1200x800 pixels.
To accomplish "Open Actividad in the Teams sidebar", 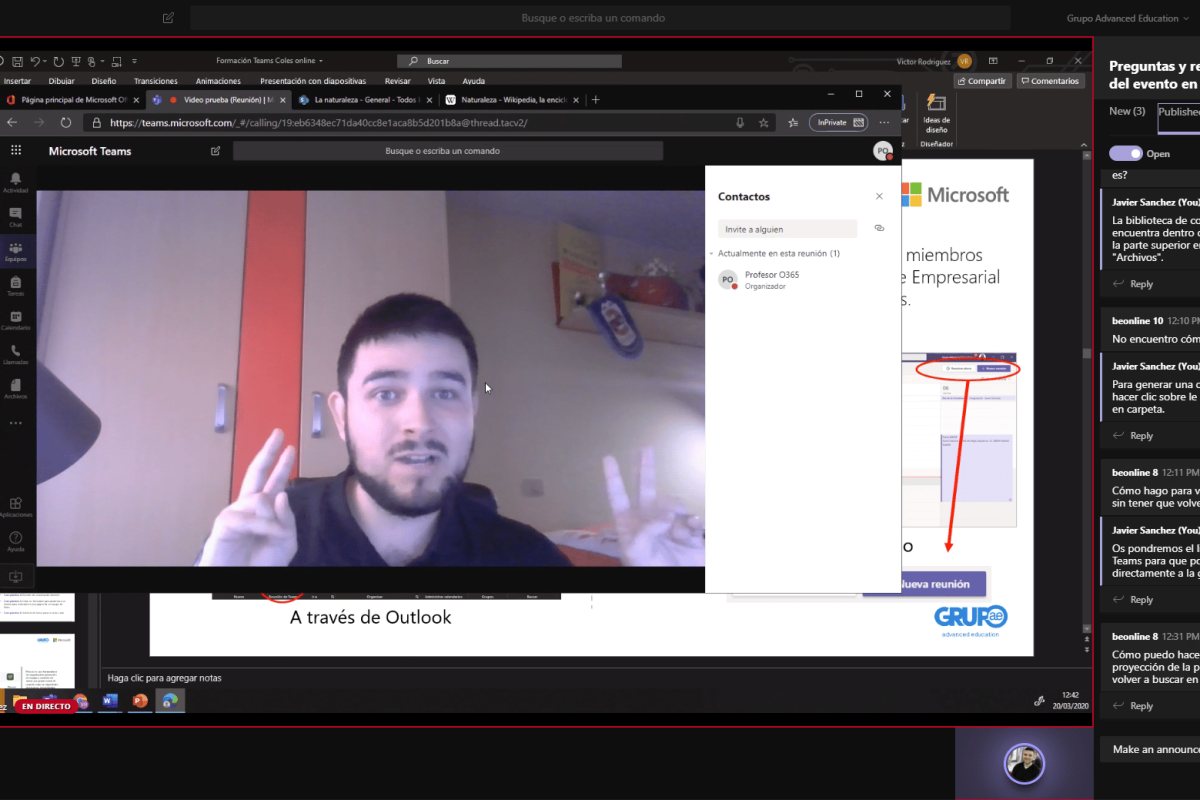I will point(15,182).
